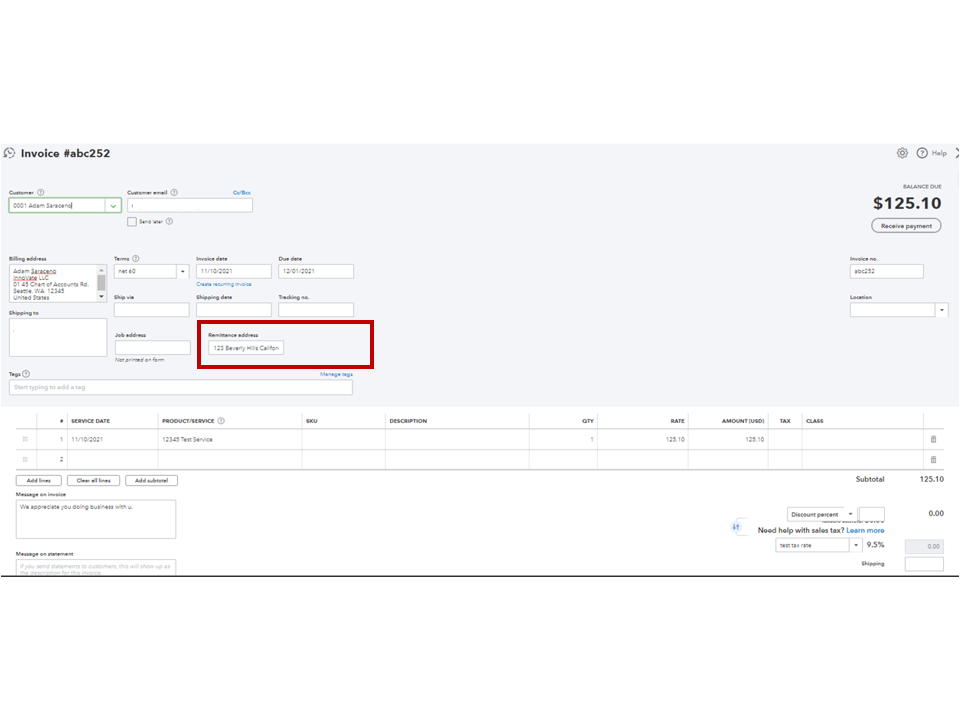Viewport: 960px width, 720px height.
Task: Click the rate 125.10 cell in row 1
Action: coord(643,439)
